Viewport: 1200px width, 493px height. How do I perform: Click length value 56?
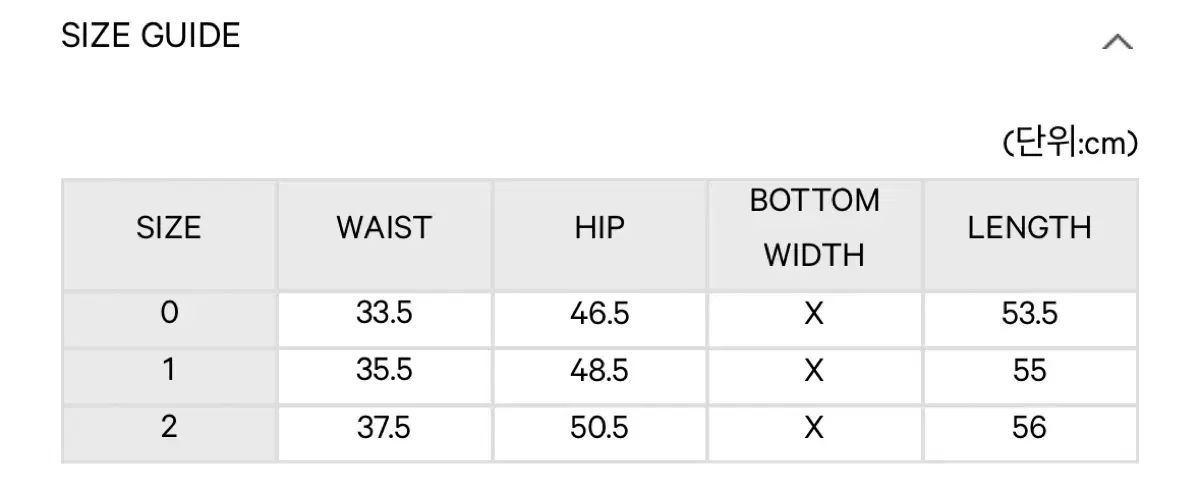[x=1029, y=428]
